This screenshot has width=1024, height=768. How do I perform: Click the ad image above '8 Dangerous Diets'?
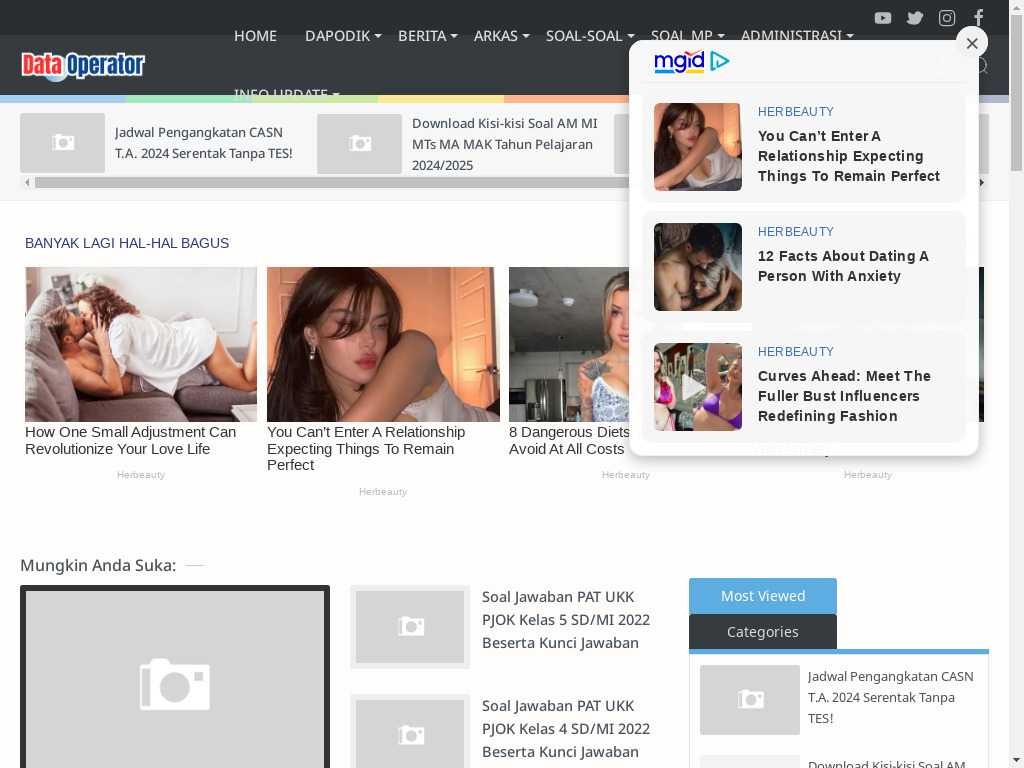click(x=568, y=344)
